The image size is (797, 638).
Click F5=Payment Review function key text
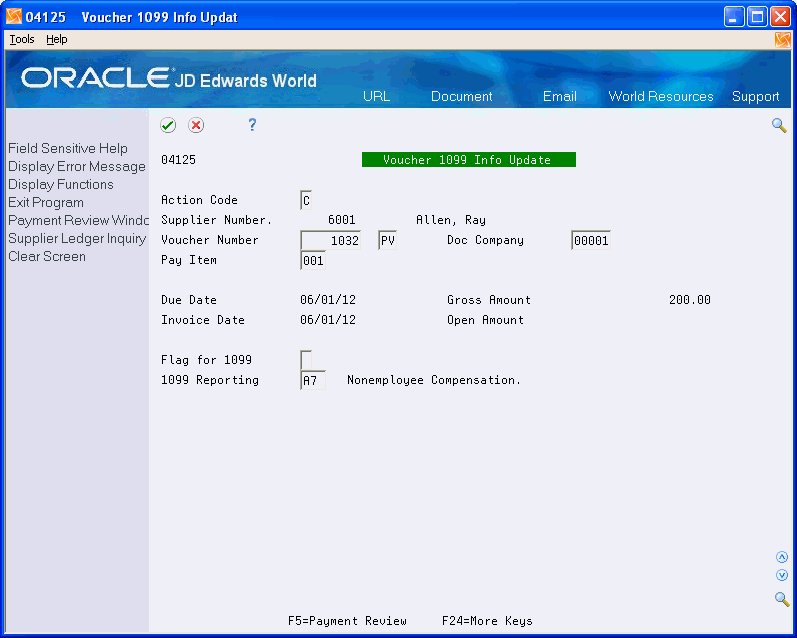click(x=347, y=621)
